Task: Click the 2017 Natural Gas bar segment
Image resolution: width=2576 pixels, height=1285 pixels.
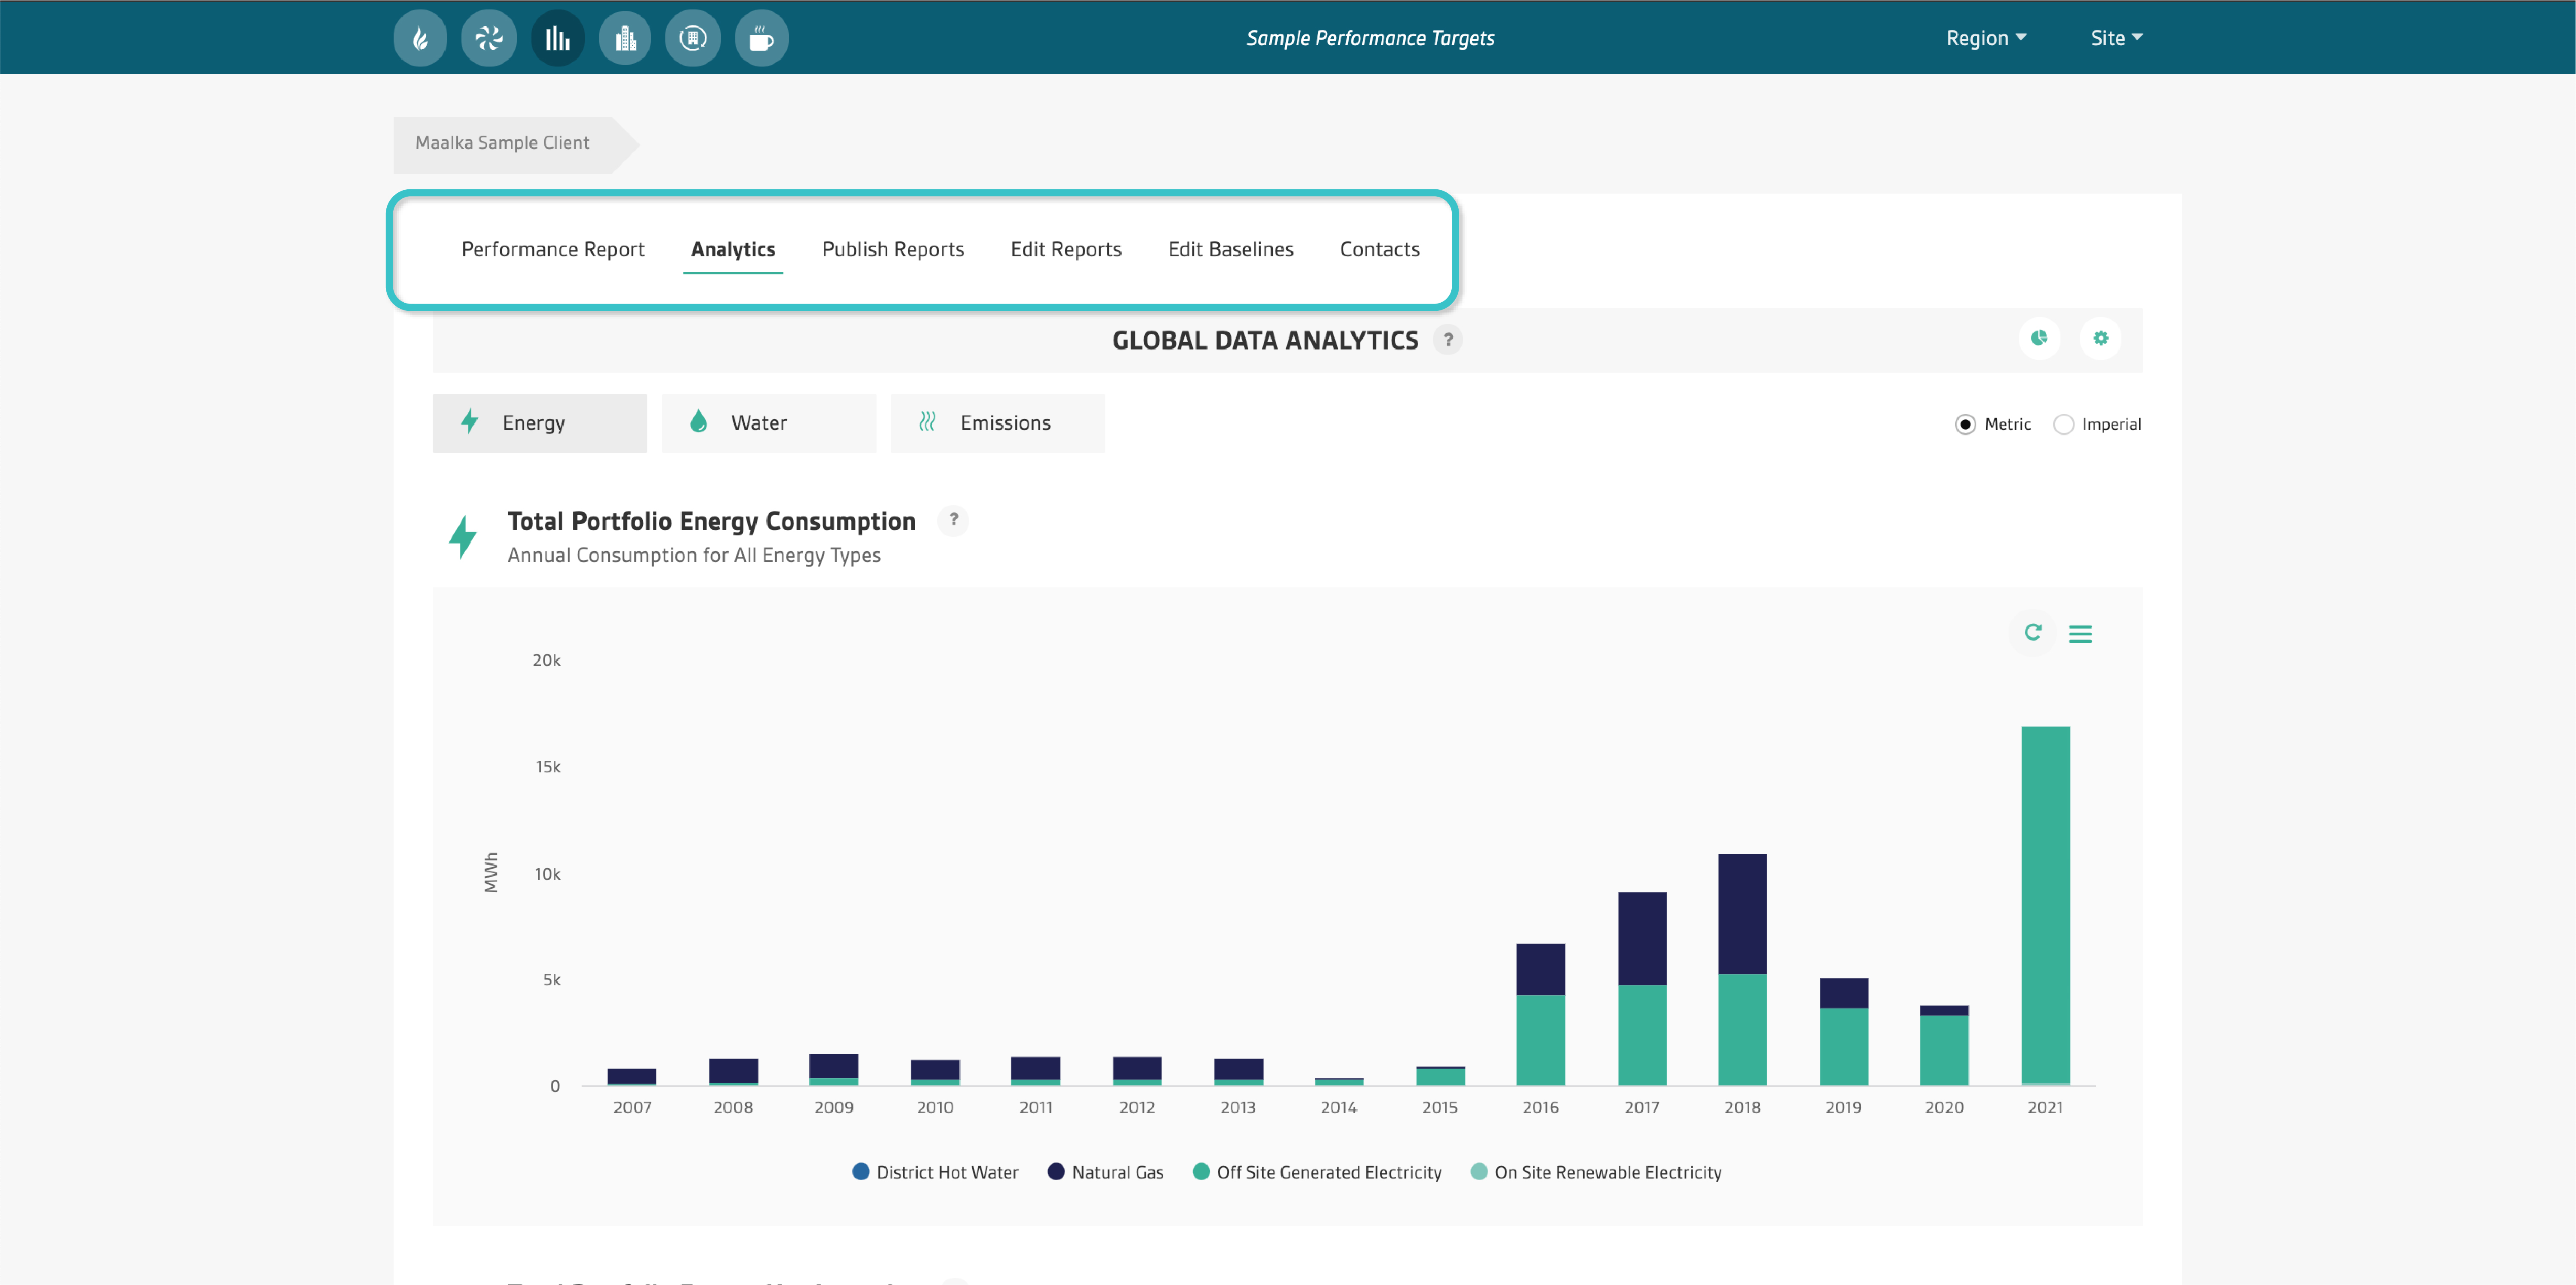Action: click(1642, 938)
